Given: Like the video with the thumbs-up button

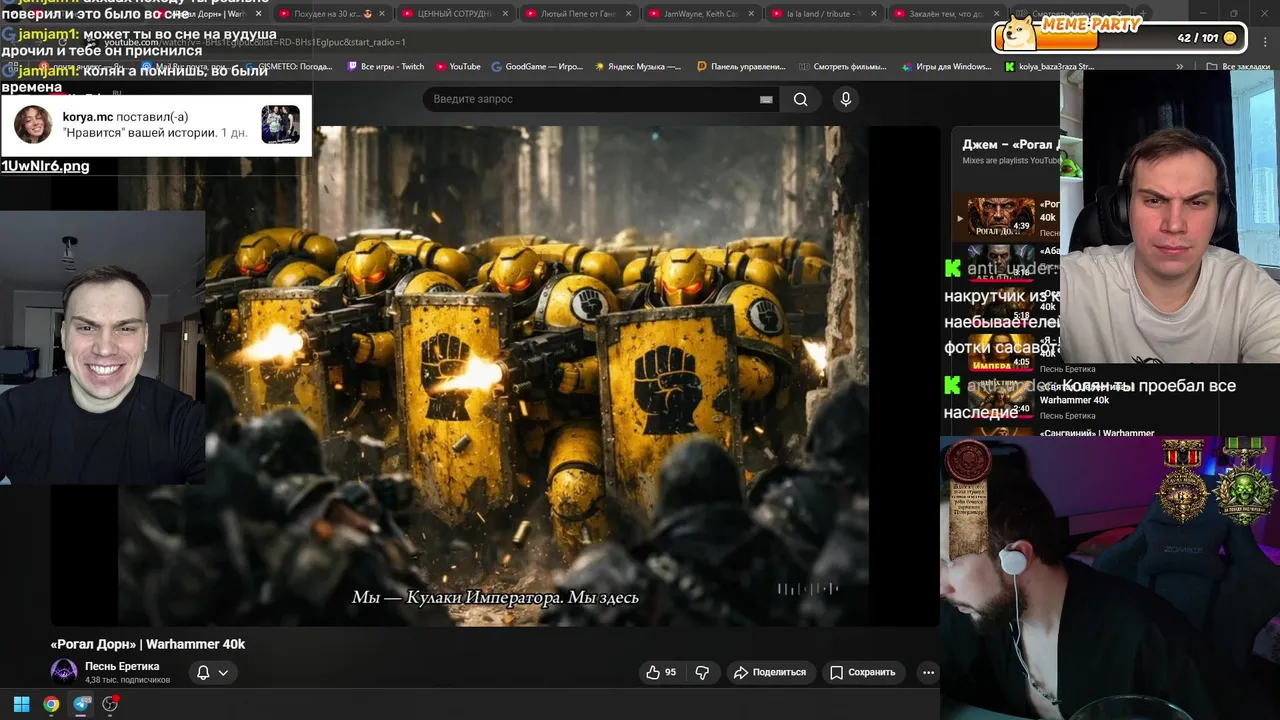Looking at the screenshot, I should point(661,672).
